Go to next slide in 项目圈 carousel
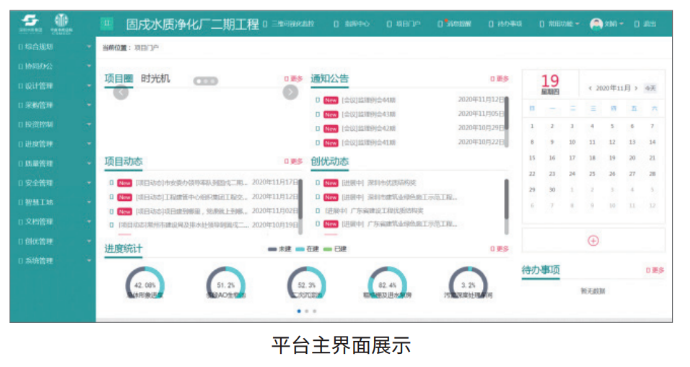 click(x=290, y=92)
